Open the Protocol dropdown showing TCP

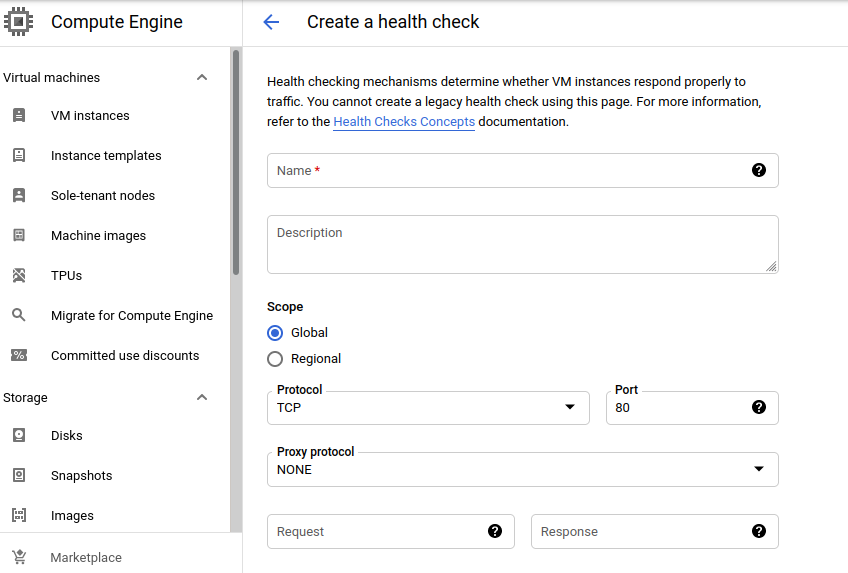(428, 408)
